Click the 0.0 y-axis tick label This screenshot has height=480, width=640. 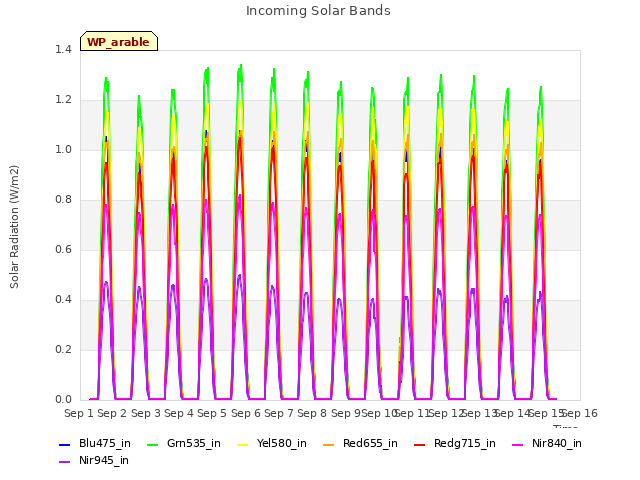[x=63, y=400]
